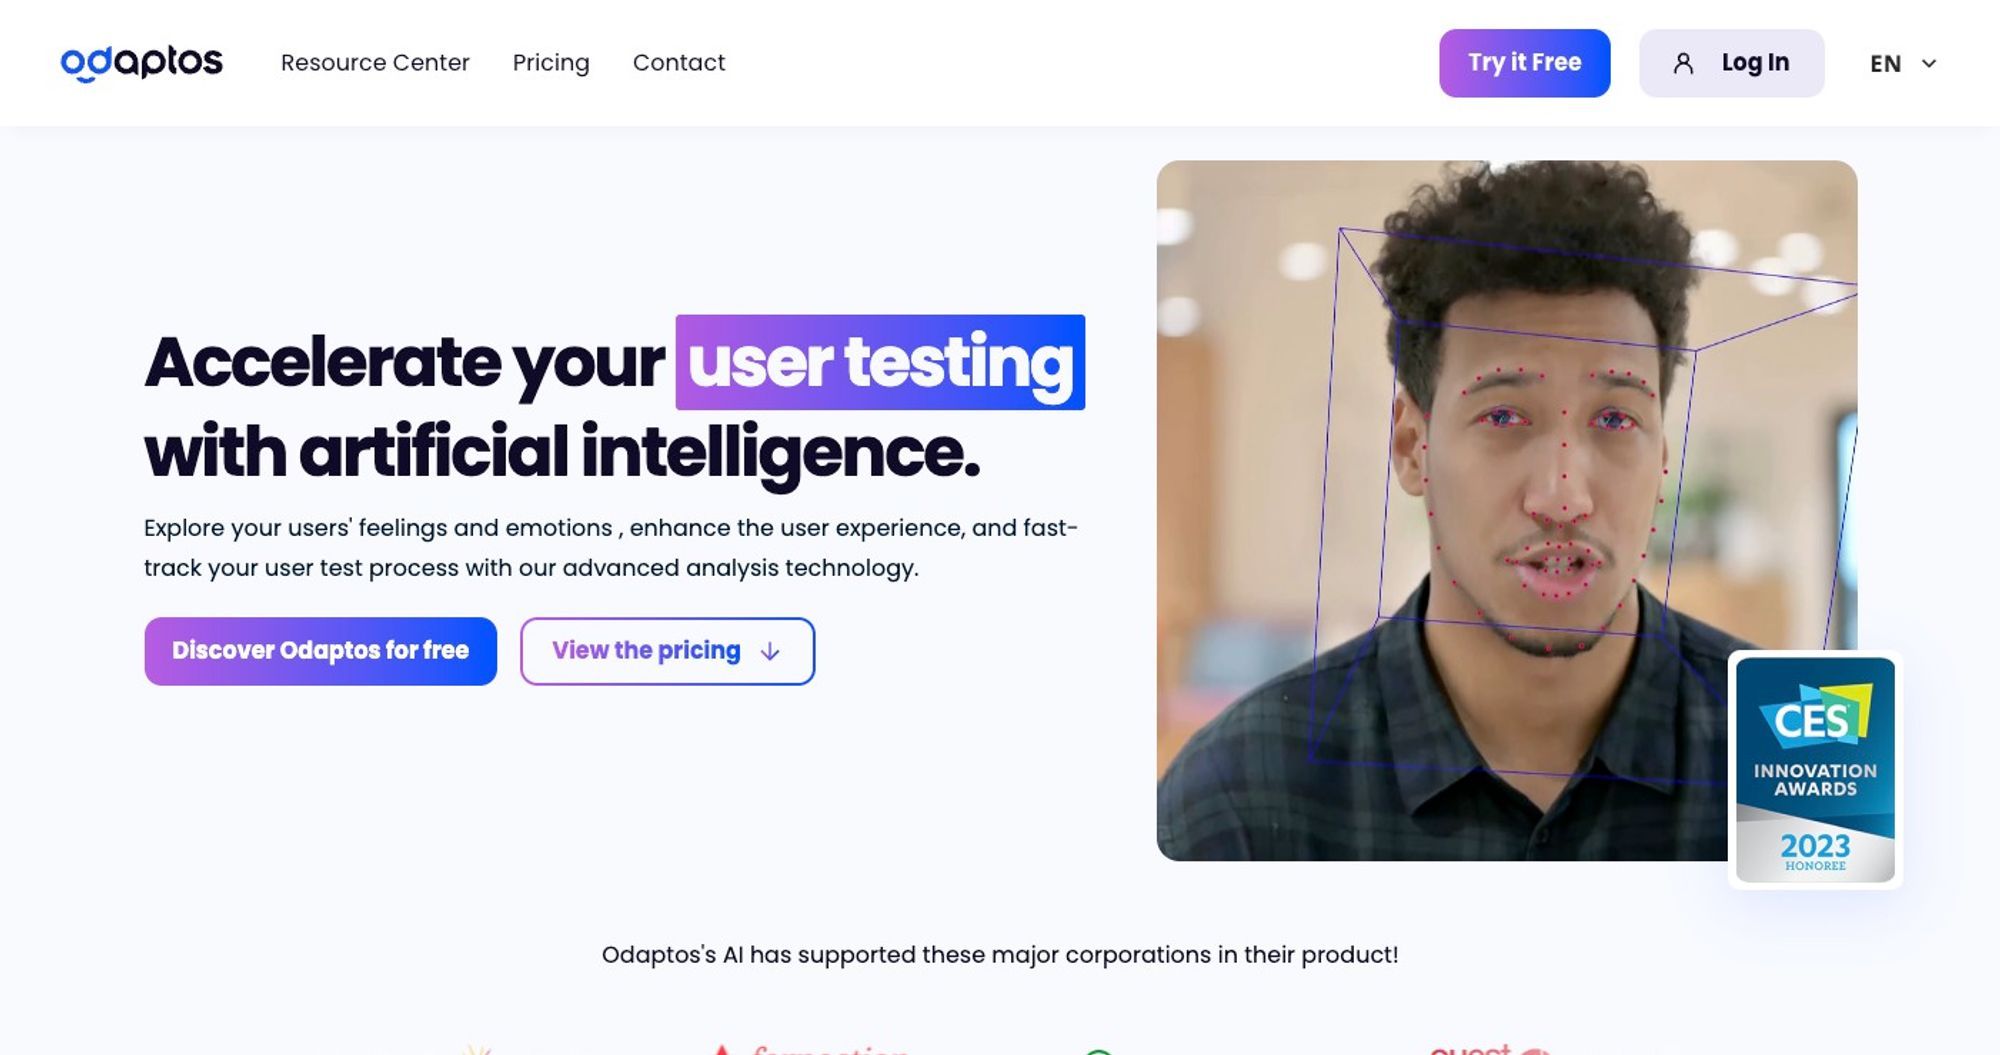Click the Try it Free button
This screenshot has height=1055, width=2000.
pos(1524,63)
